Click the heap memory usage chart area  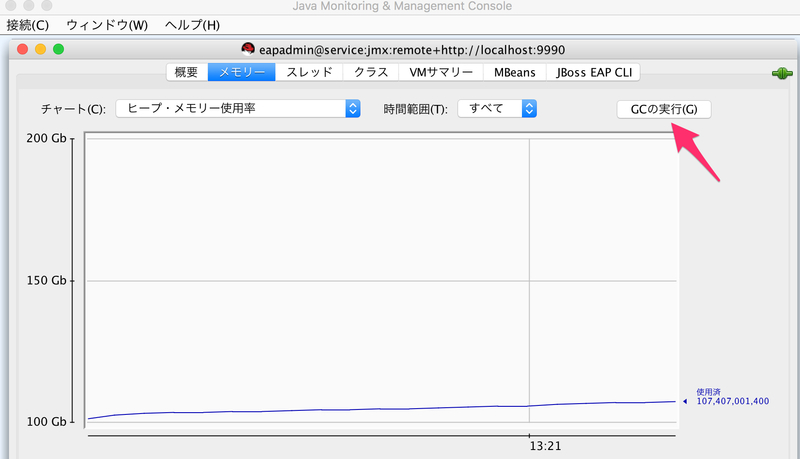click(x=381, y=280)
